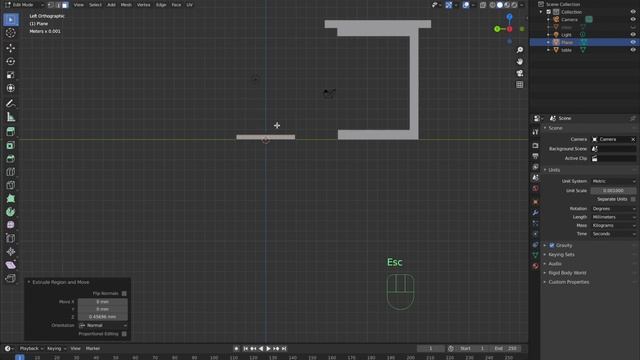Hide the Light object in outliner

633,35
